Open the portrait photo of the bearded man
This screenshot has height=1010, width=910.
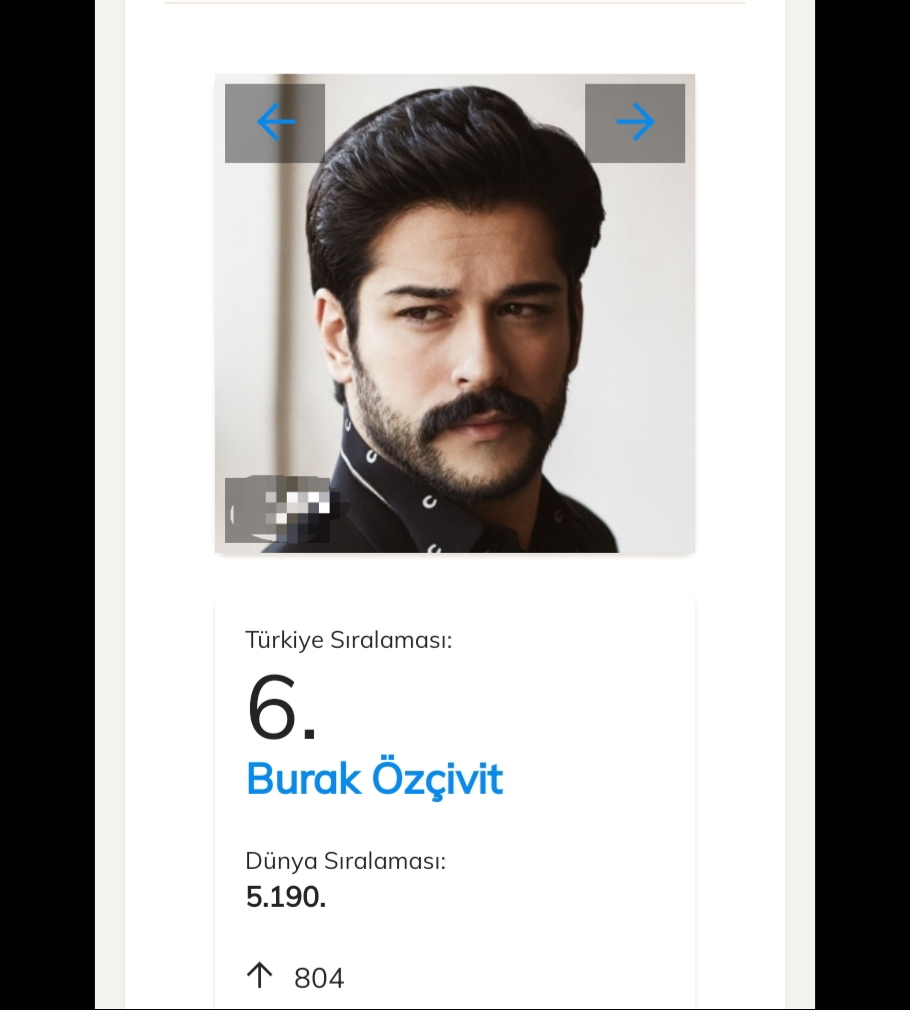click(455, 313)
